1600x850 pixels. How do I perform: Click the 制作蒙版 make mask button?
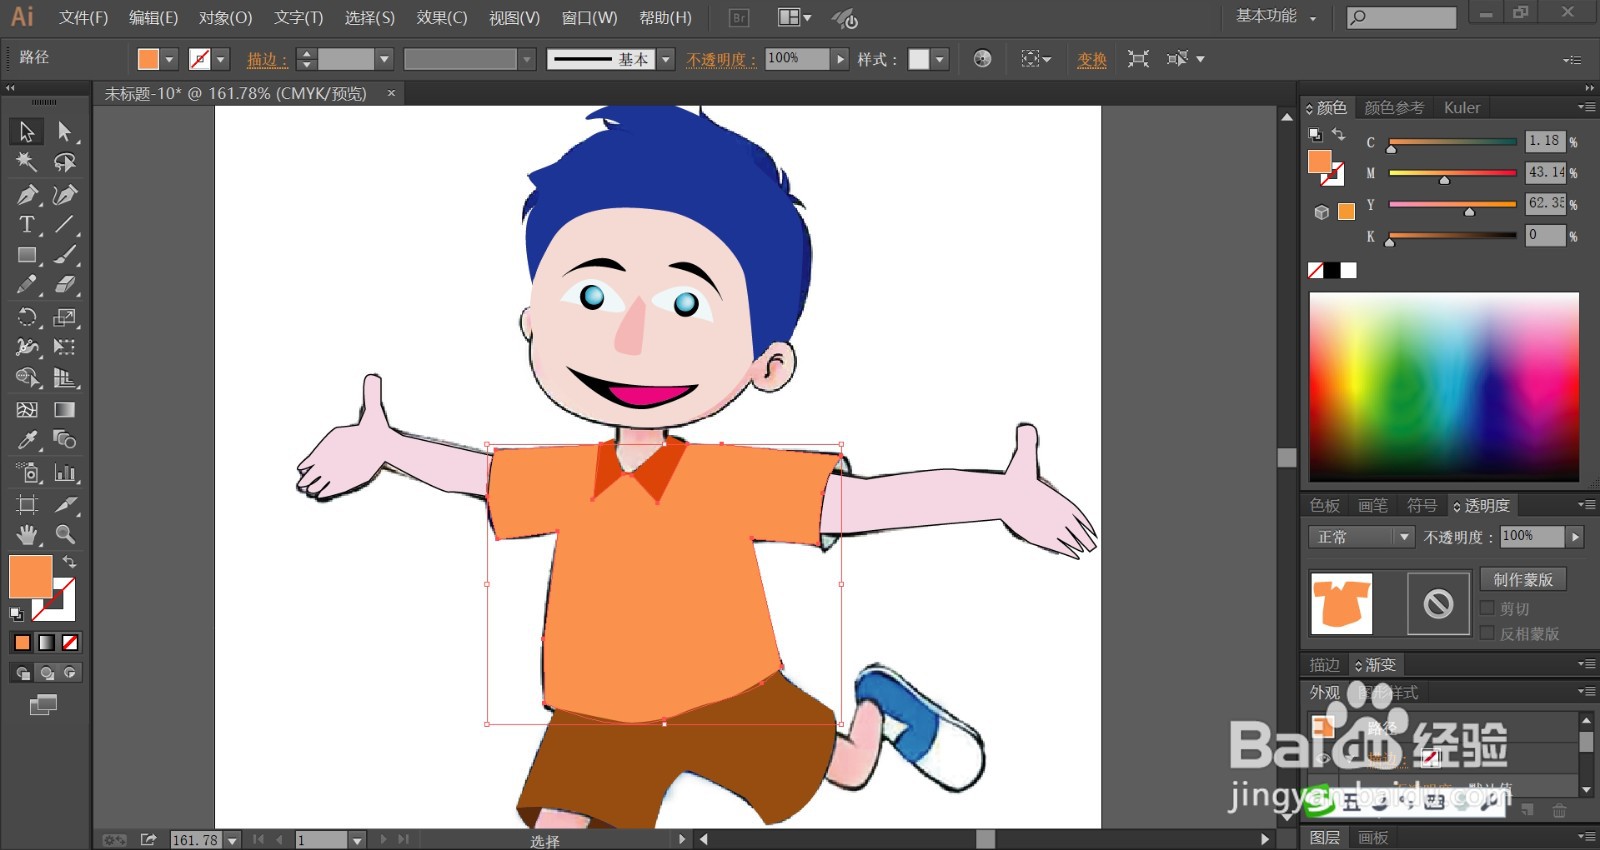[1522, 580]
